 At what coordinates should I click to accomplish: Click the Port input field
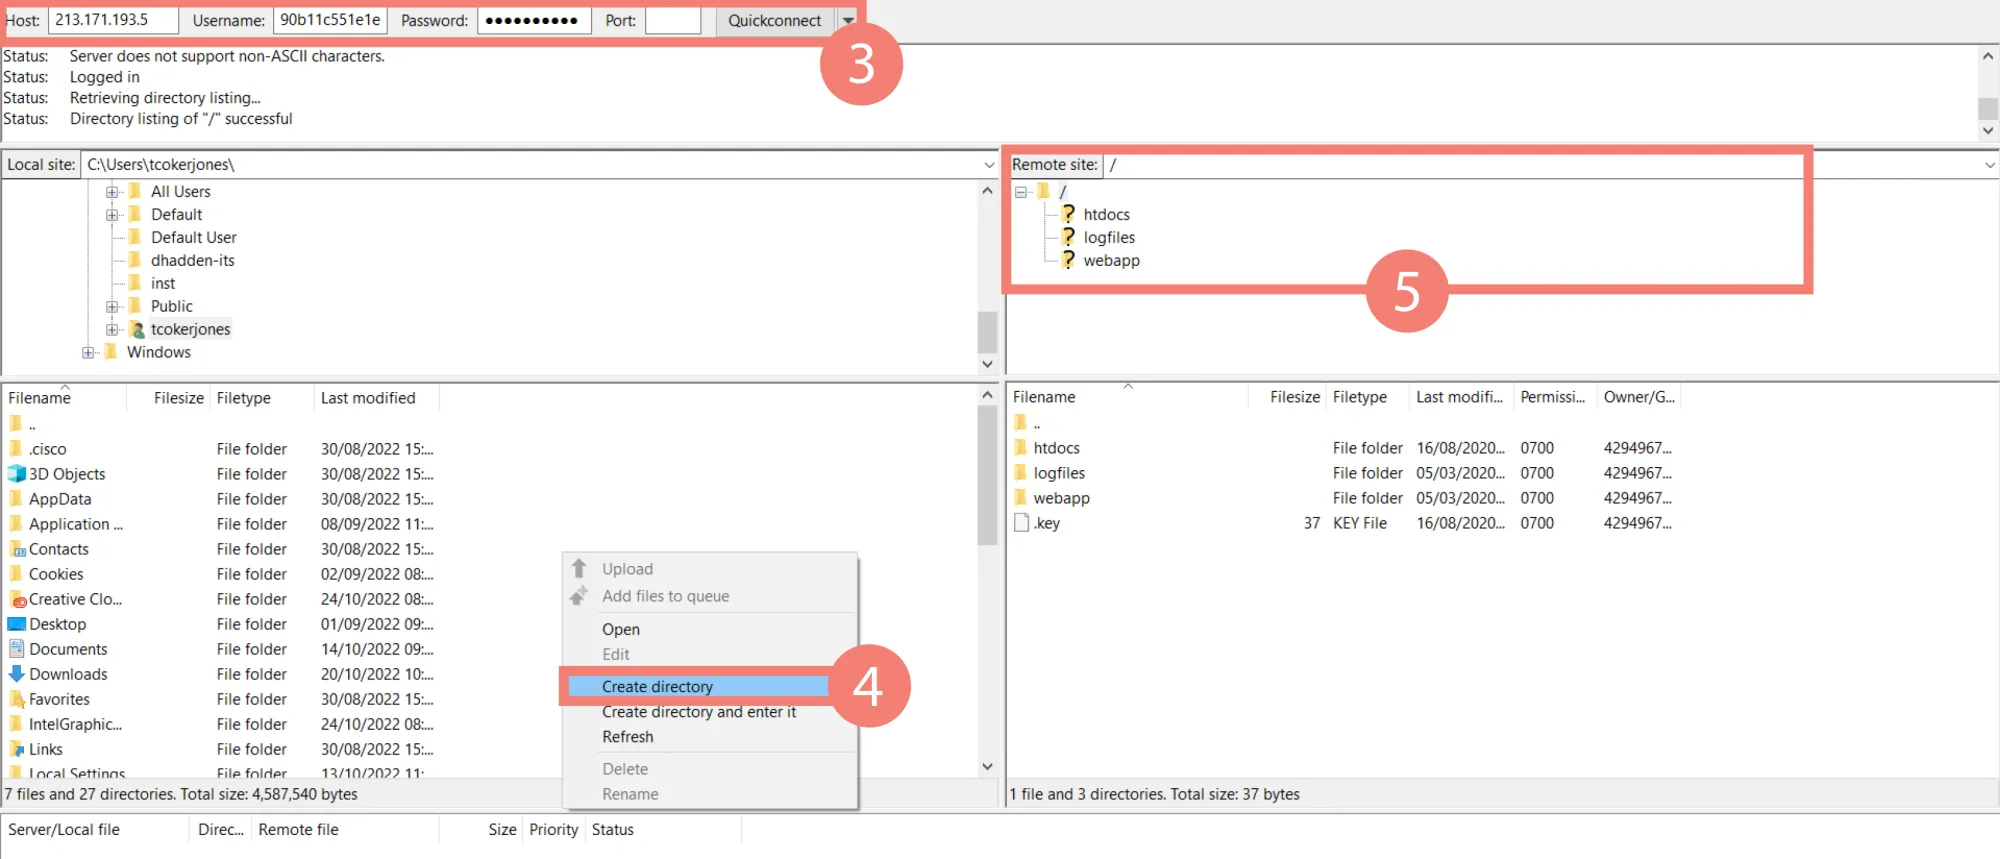click(x=673, y=20)
